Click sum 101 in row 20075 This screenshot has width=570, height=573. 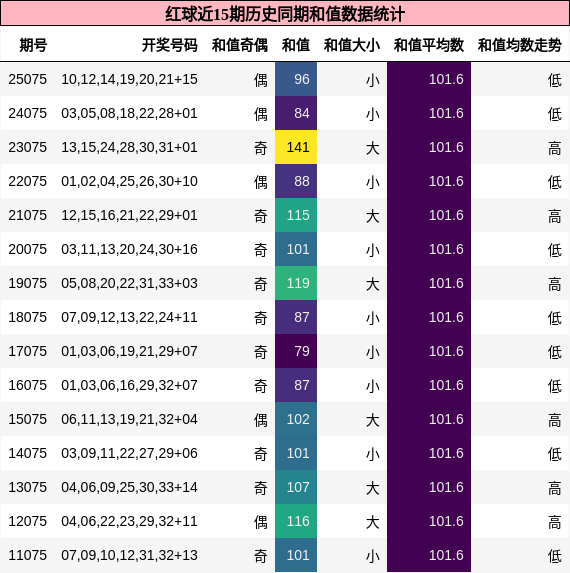click(x=296, y=249)
